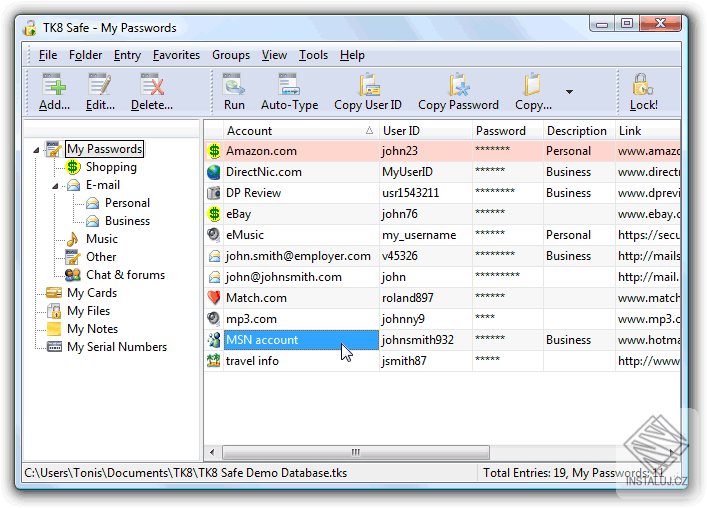Screen dimensions: 707x508
Task: Open the Groups menu
Action: (231, 55)
